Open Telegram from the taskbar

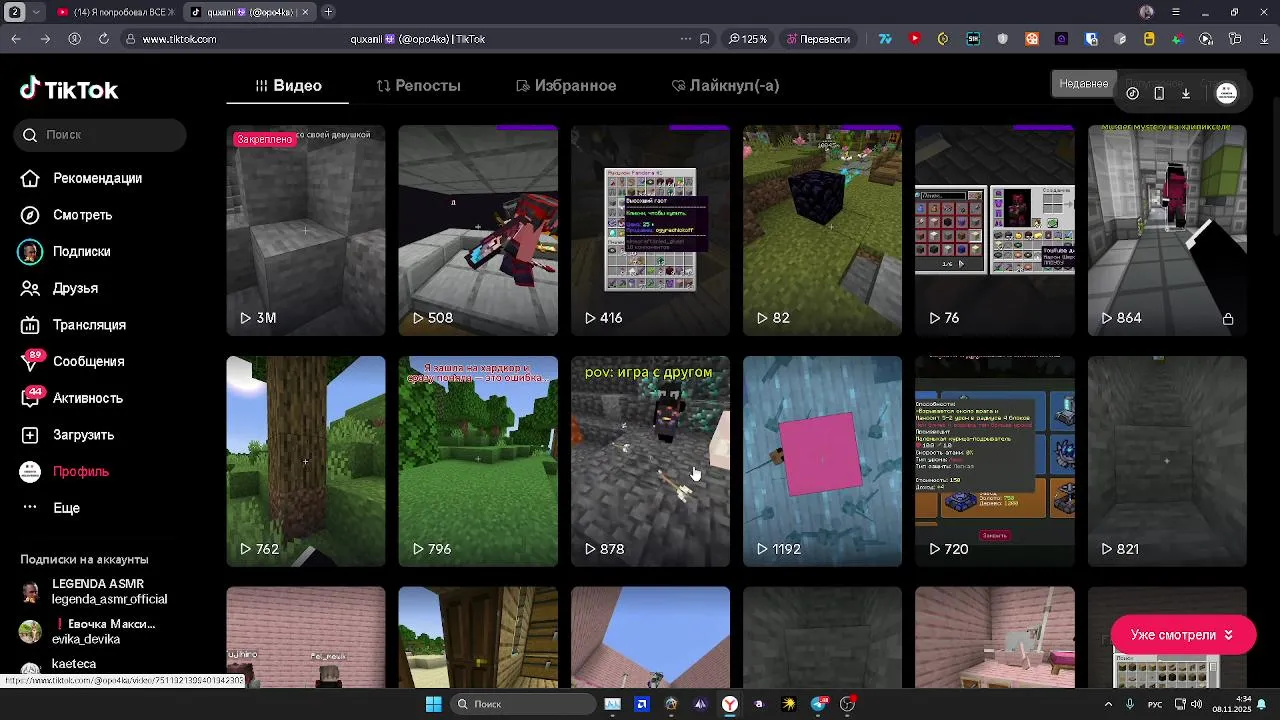[x=818, y=704]
